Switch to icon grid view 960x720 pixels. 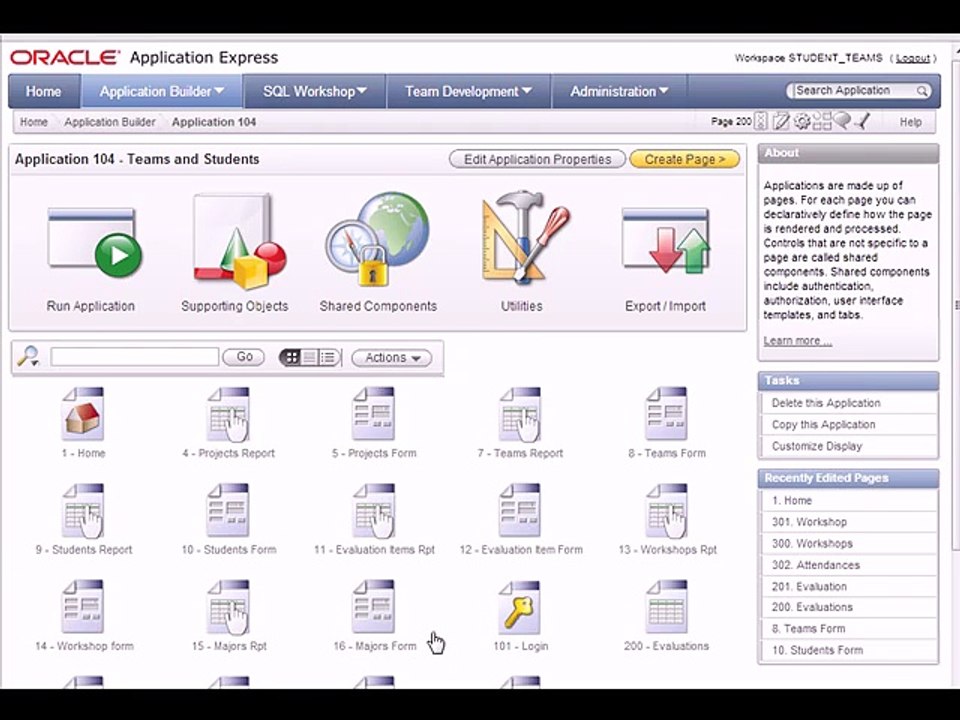point(291,357)
